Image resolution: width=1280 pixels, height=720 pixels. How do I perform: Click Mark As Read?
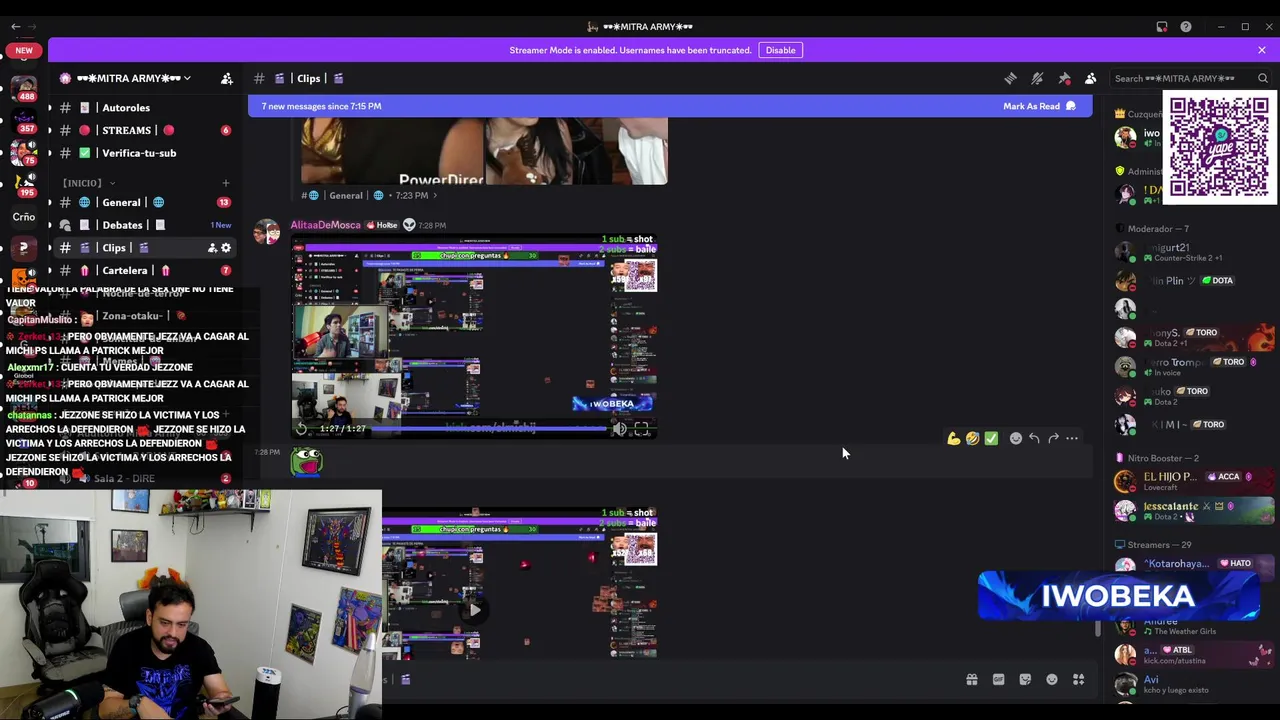click(1039, 106)
